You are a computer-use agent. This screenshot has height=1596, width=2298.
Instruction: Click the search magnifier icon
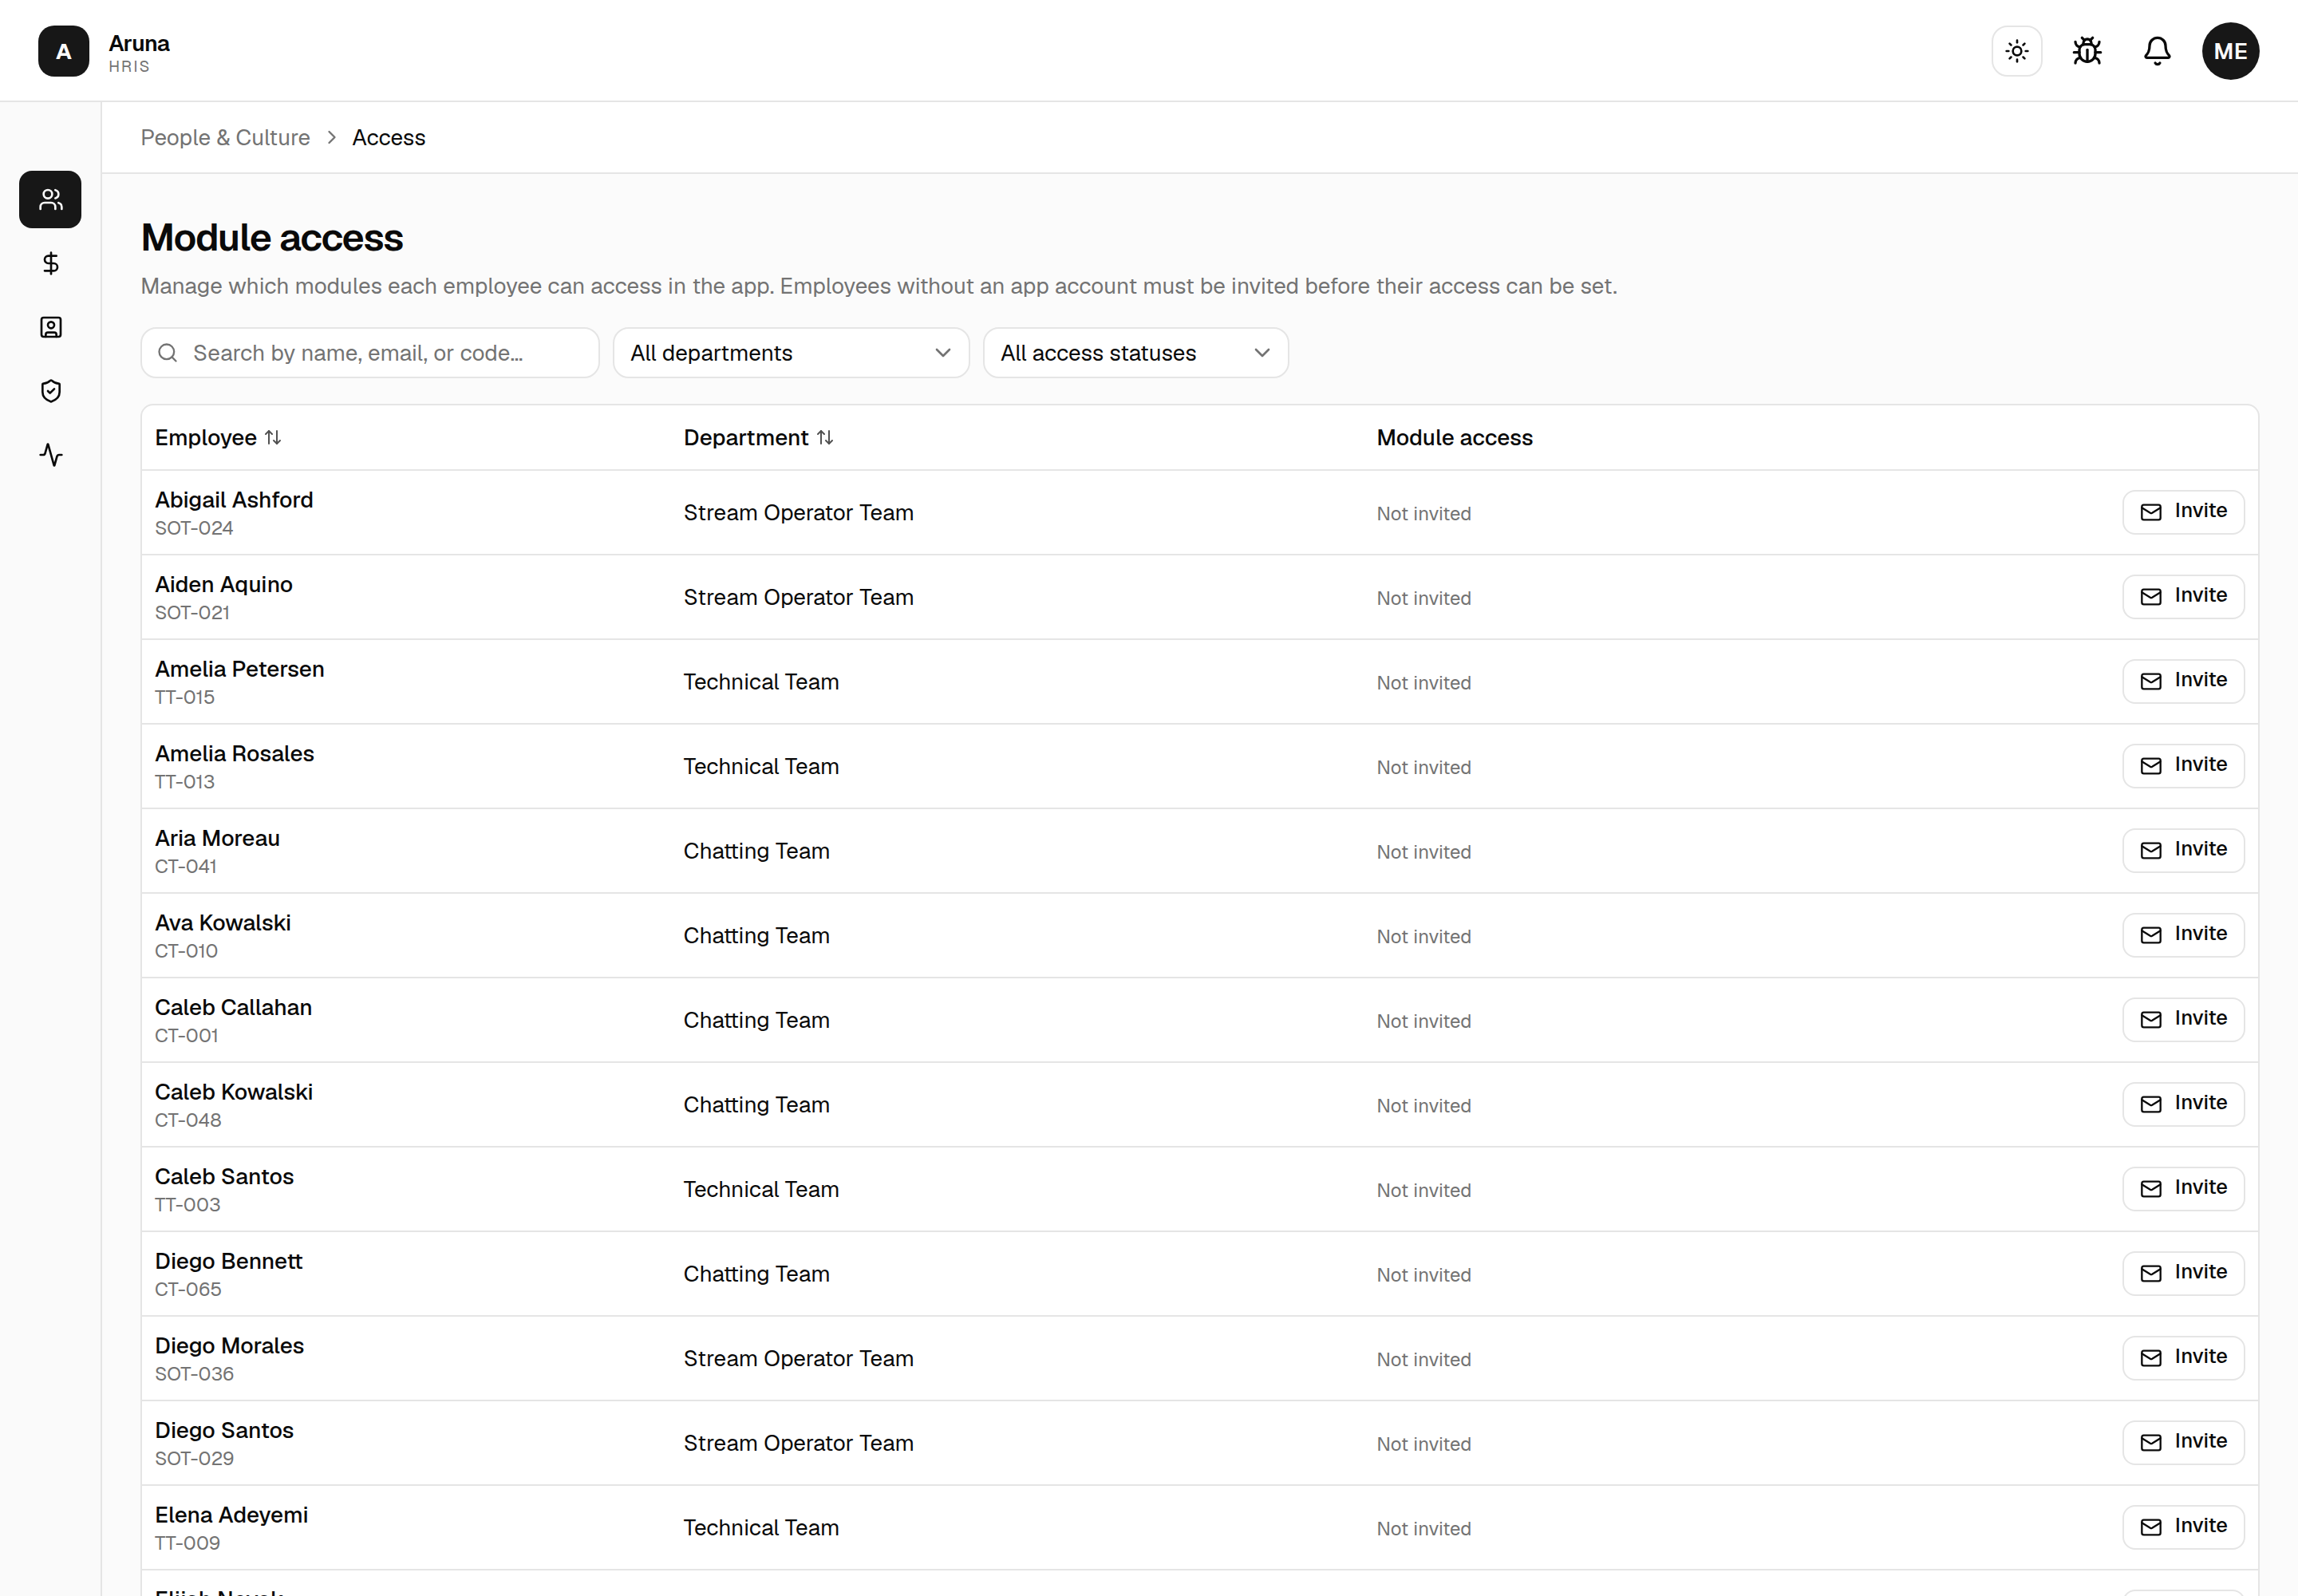click(168, 353)
